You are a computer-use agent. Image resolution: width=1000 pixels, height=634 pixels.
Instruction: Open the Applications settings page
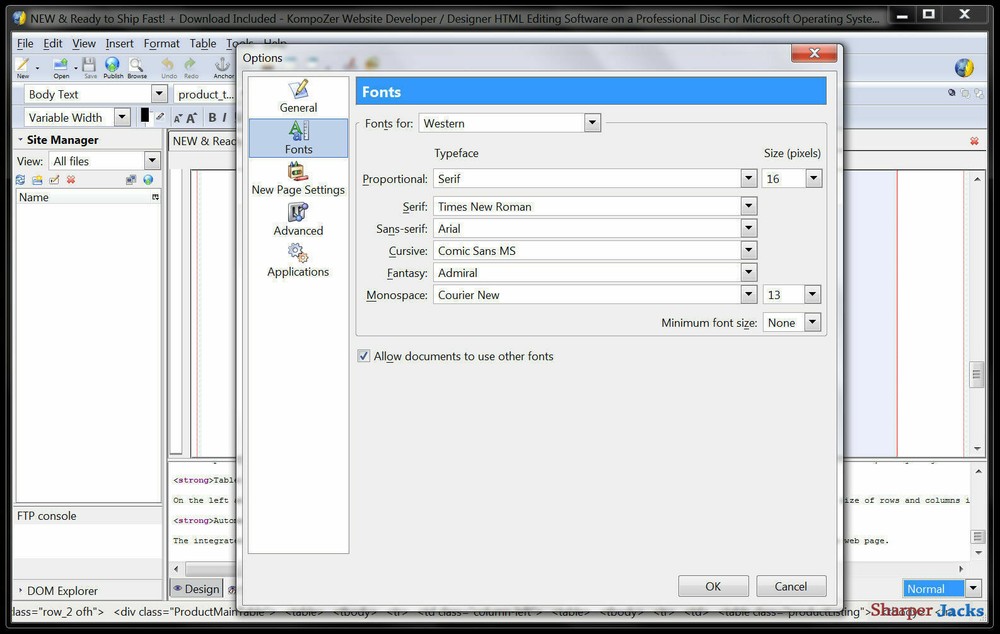point(298,262)
